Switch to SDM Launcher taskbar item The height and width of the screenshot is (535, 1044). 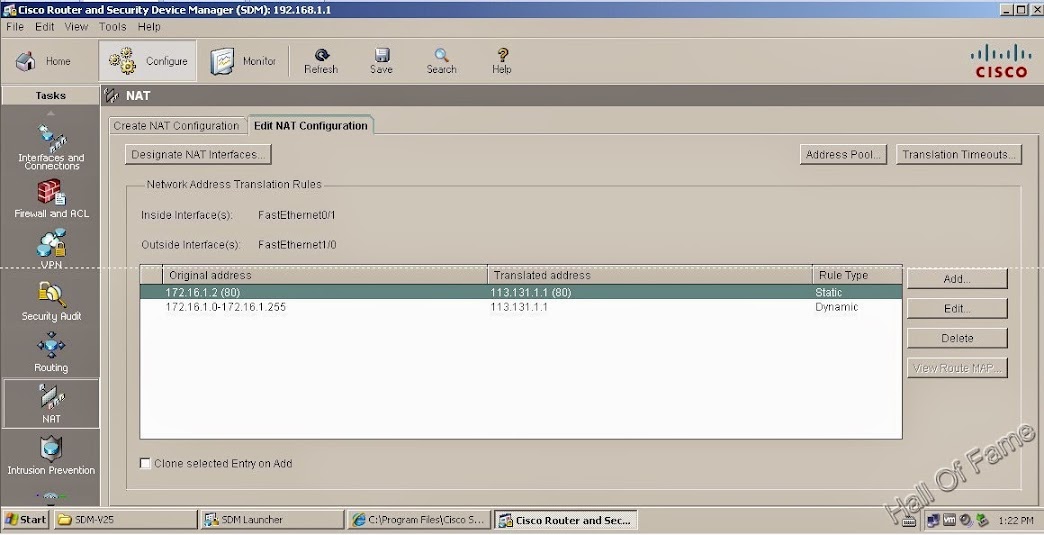pyautogui.click(x=272, y=520)
